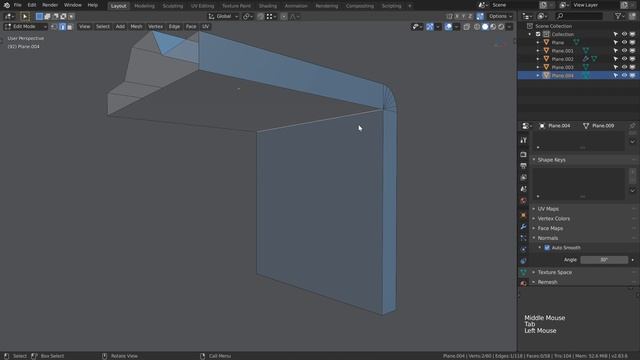Open the Object Data mesh properties tab
The height and width of the screenshot is (360, 640).
(523, 272)
